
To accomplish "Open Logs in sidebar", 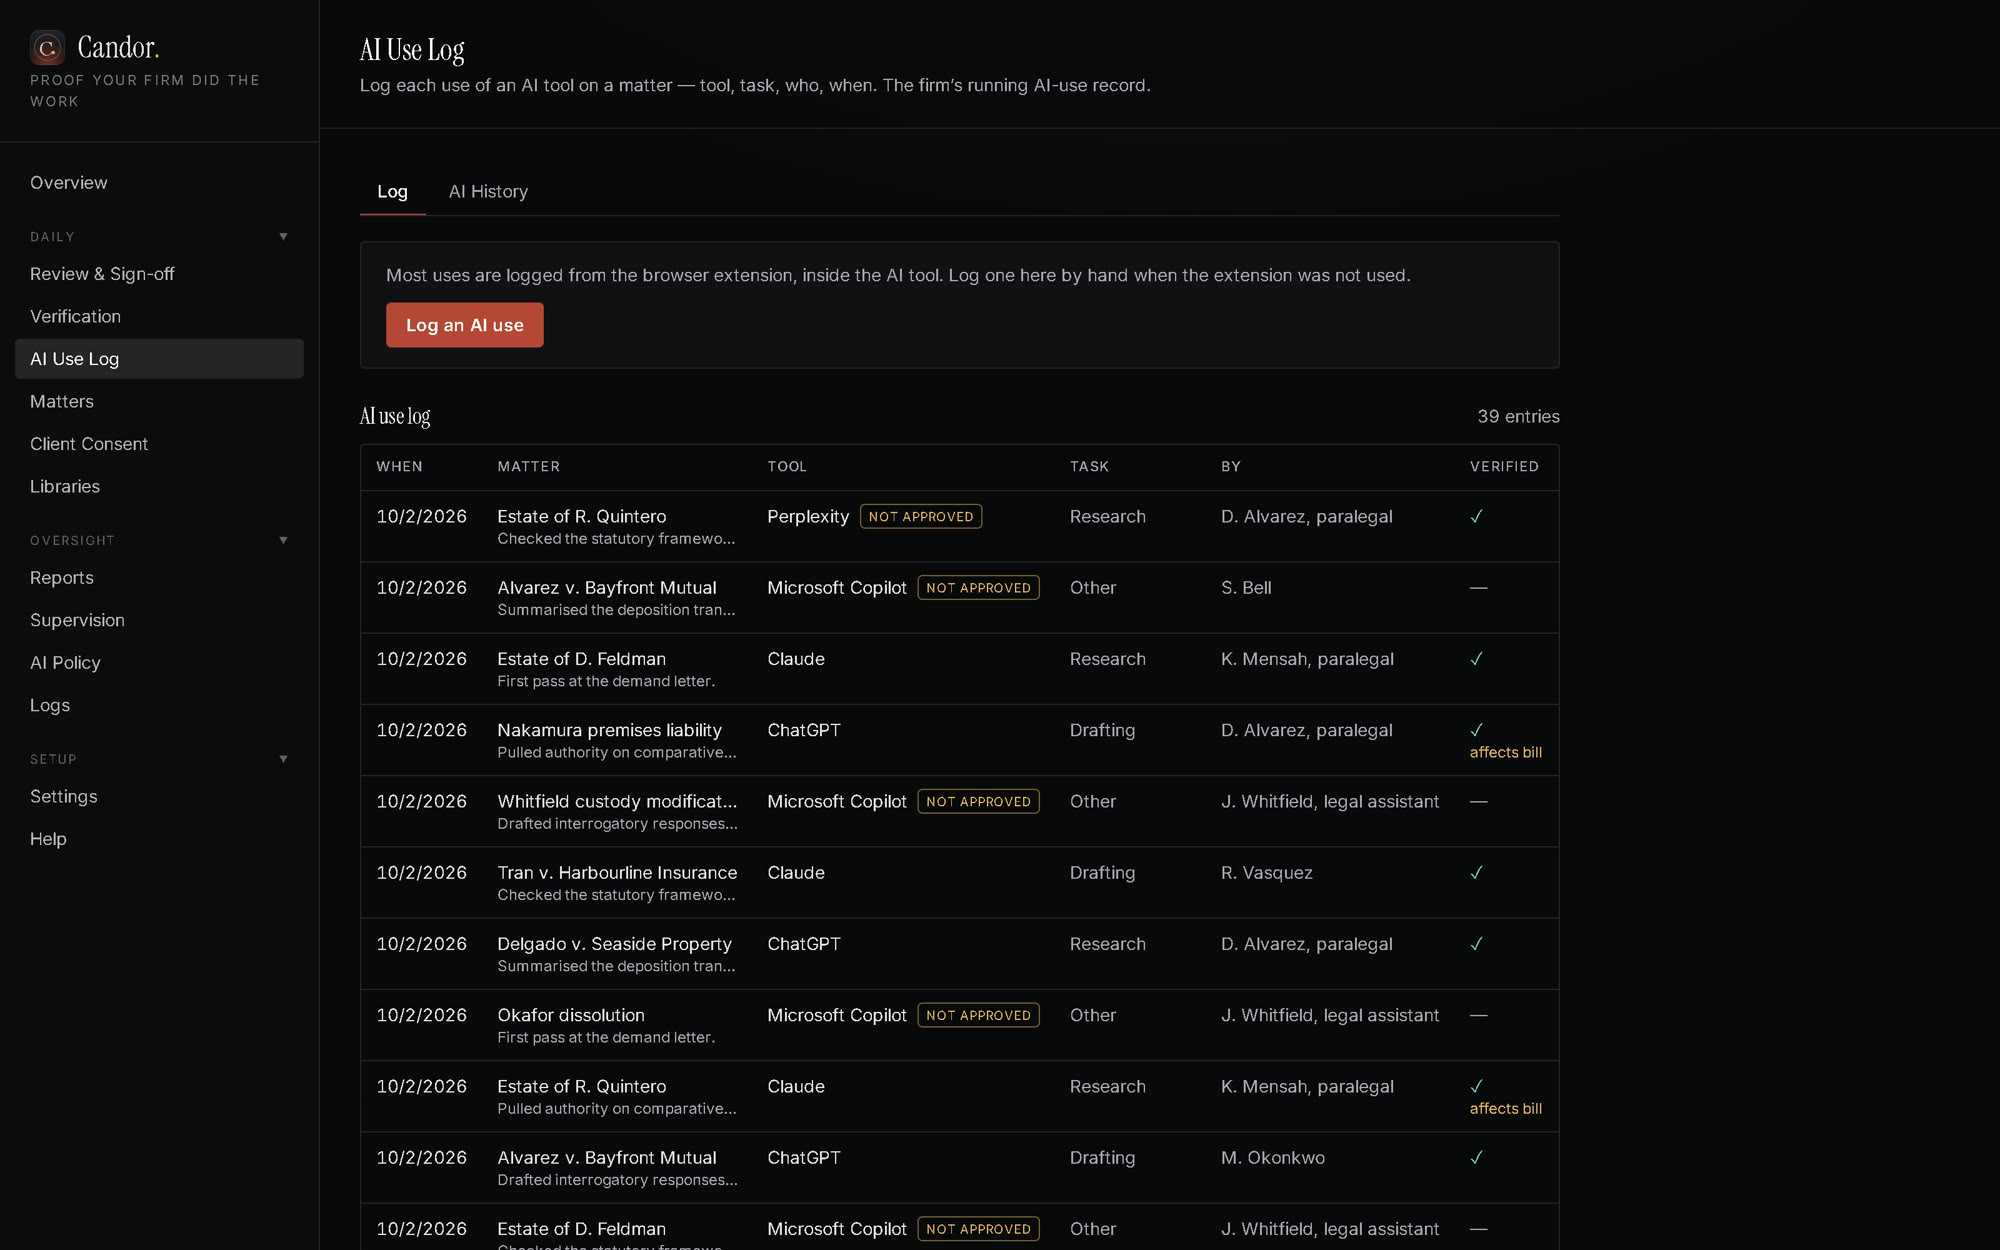I will 159,705.
